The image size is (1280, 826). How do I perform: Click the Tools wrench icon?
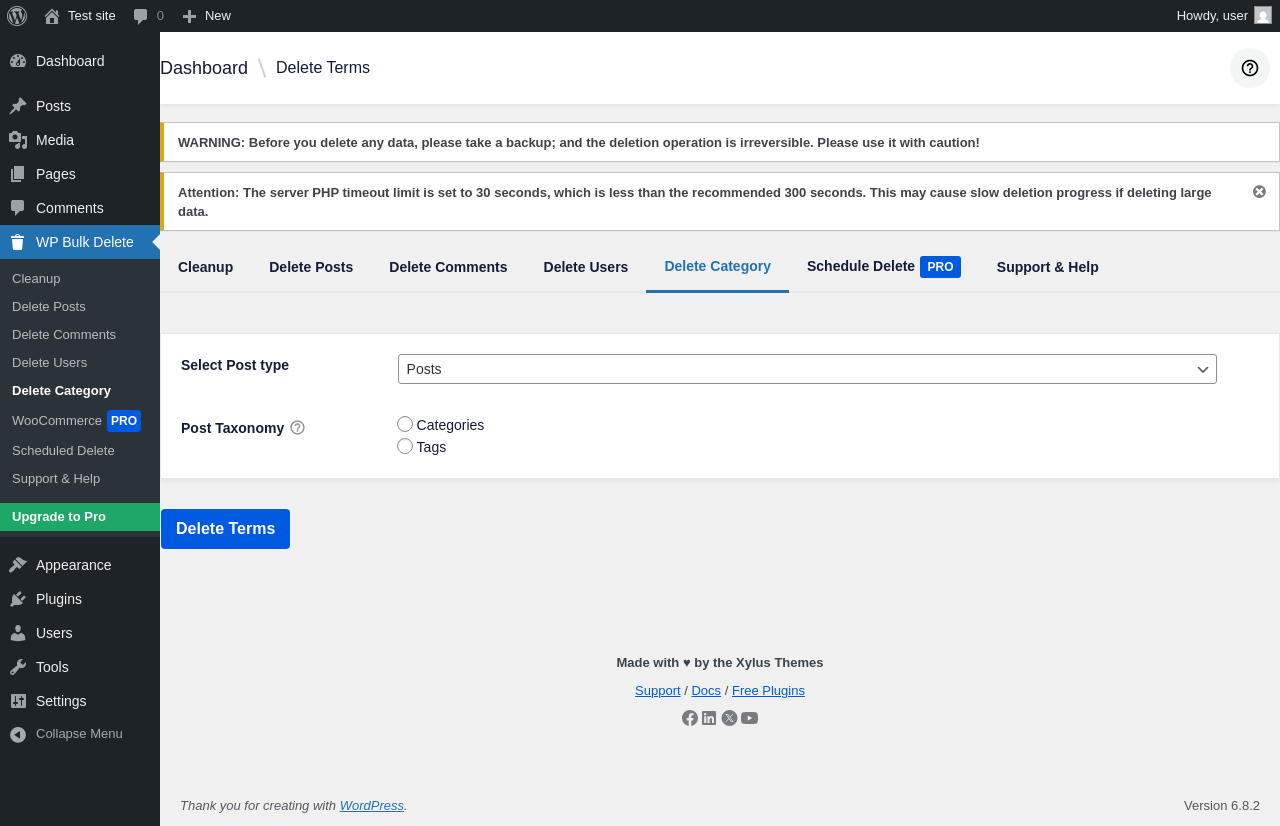click(x=18, y=667)
